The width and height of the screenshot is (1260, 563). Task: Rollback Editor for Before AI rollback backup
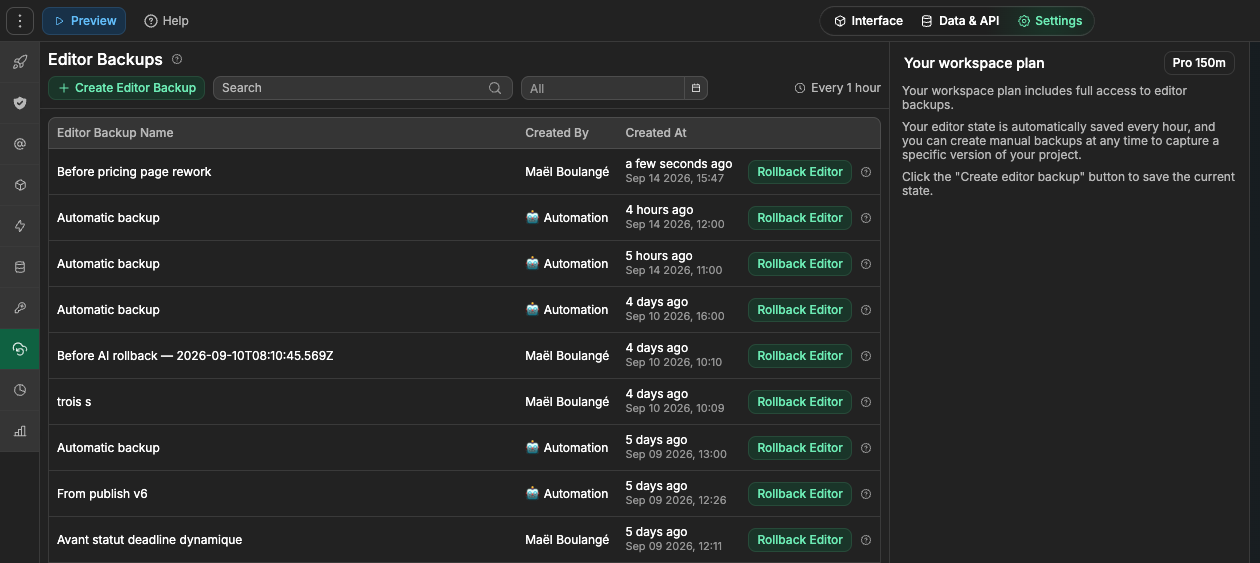click(800, 356)
